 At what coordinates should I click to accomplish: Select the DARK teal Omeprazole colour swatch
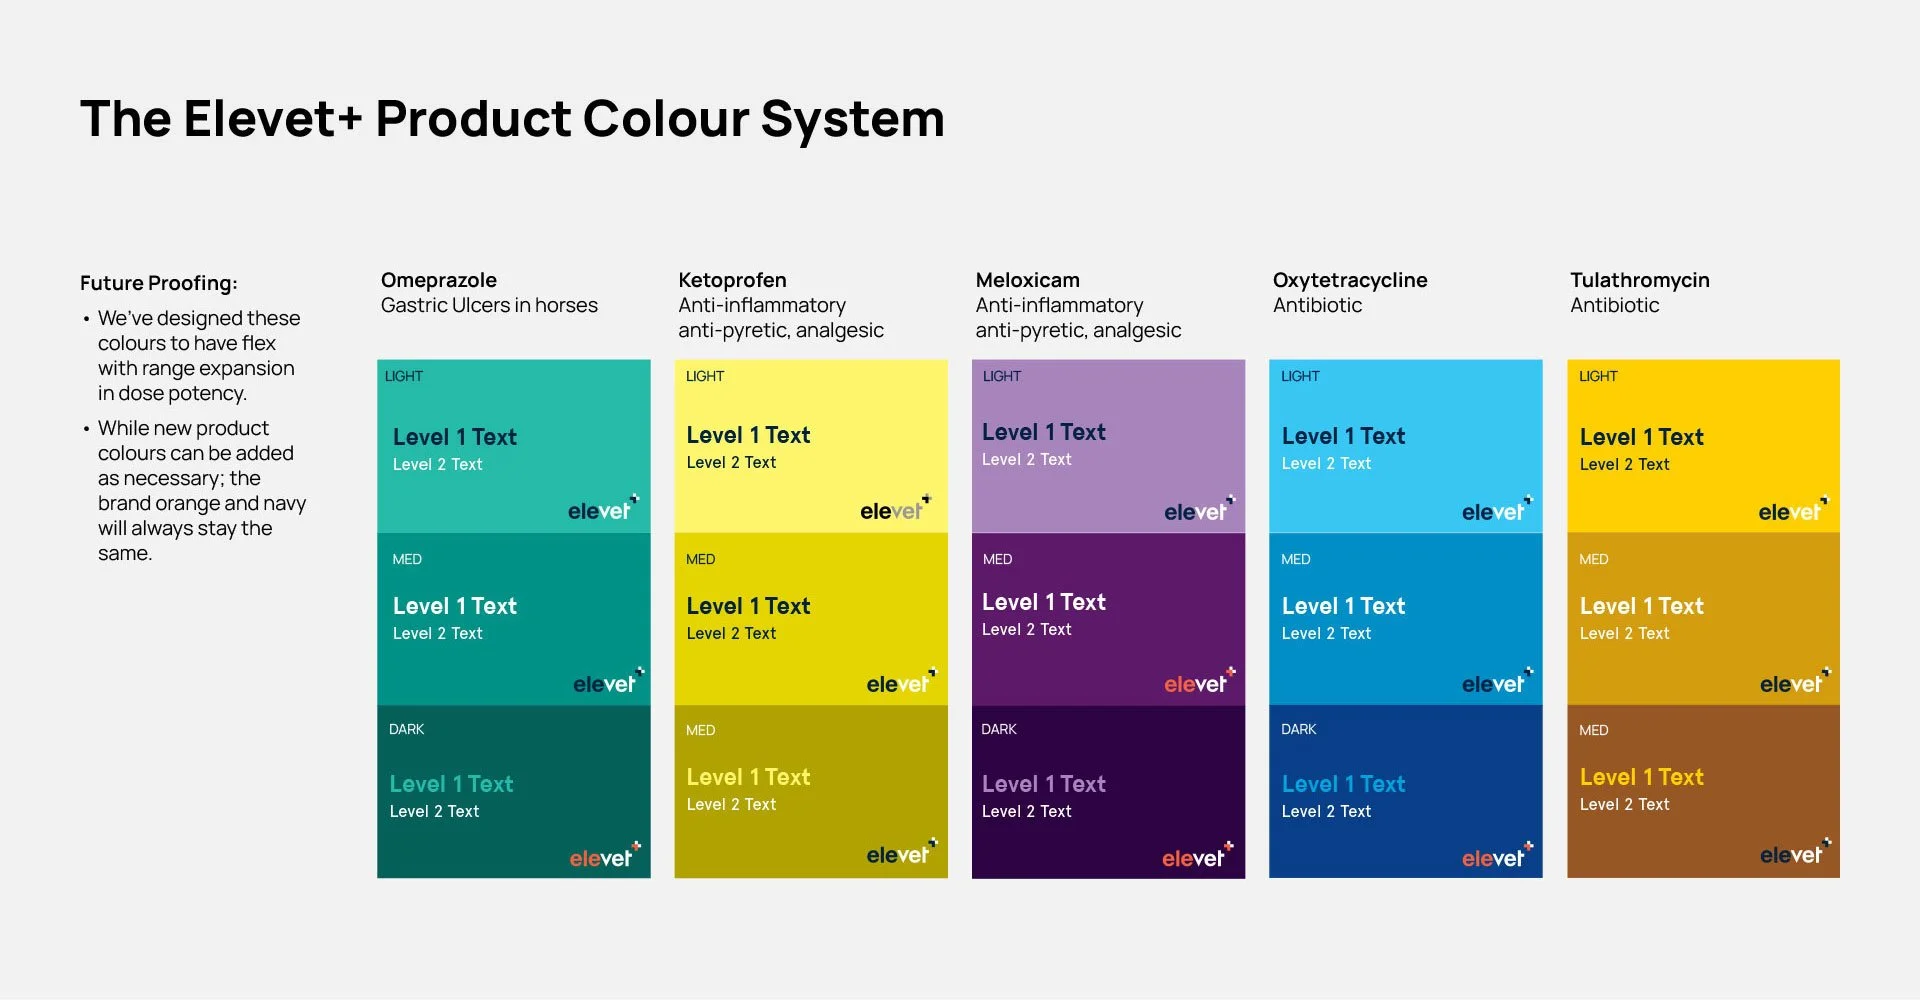pyautogui.click(x=513, y=792)
